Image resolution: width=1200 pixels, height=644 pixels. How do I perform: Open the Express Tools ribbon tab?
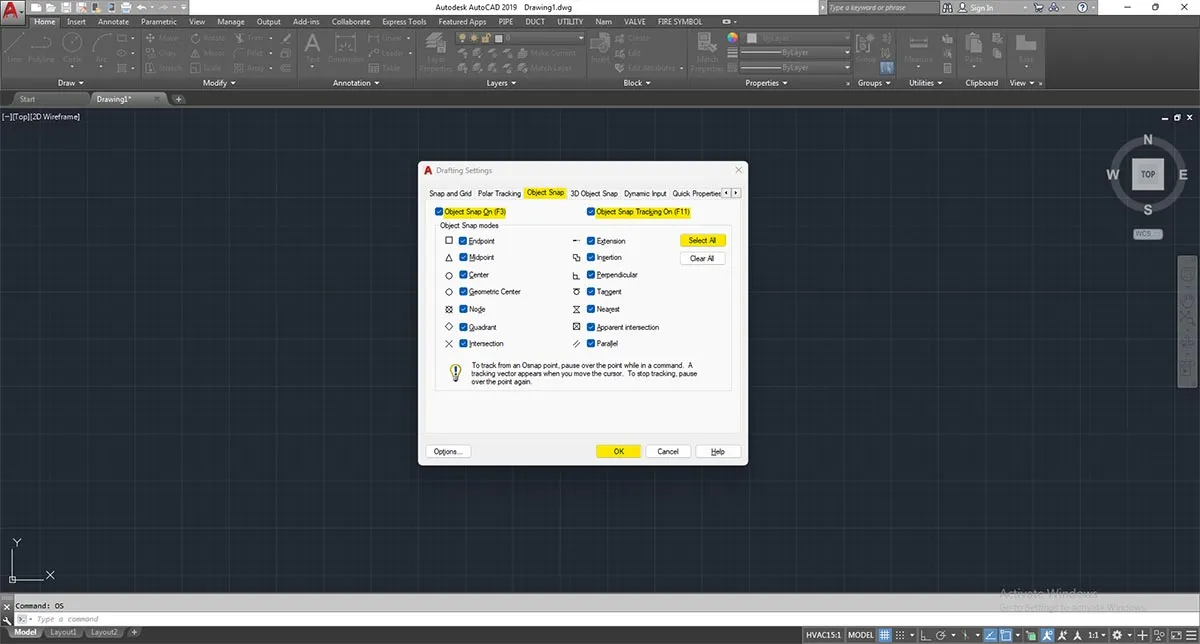tap(403, 21)
